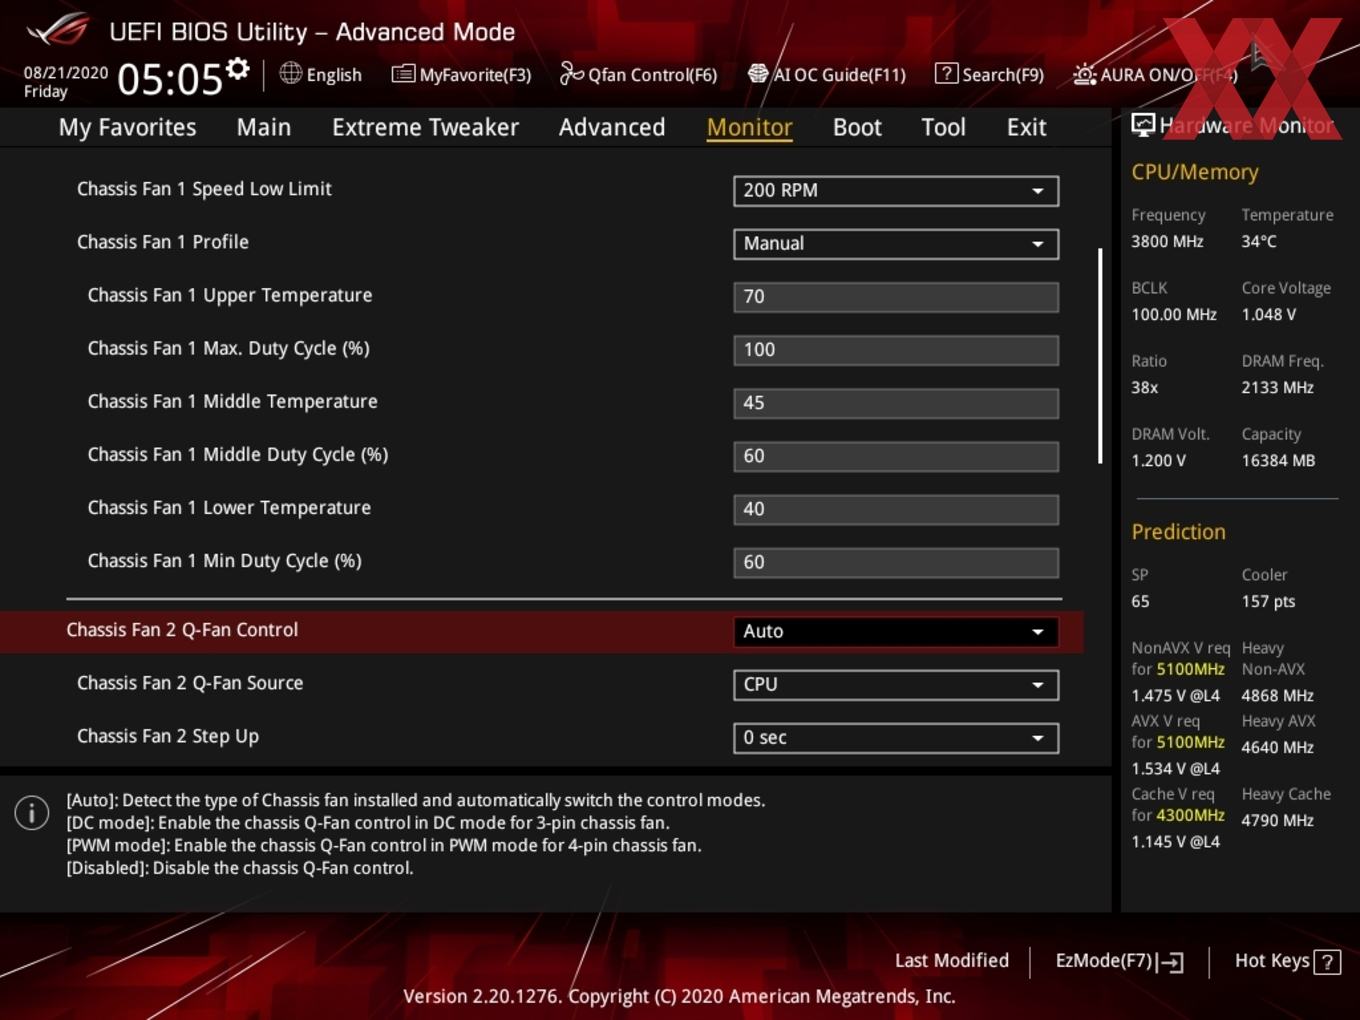Image resolution: width=1360 pixels, height=1020 pixels.
Task: Click the 4790 MHz Heavy Cache value
Action: tap(1278, 821)
